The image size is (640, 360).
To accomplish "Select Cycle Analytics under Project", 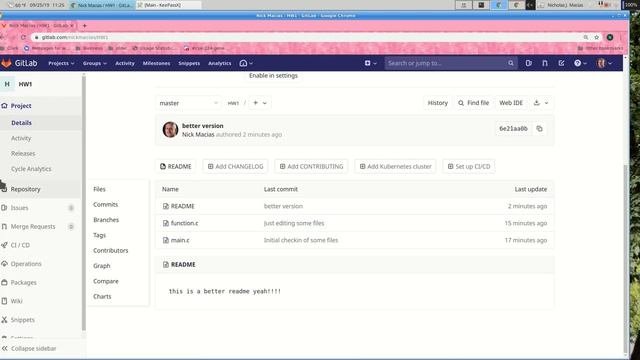I will coord(41,169).
